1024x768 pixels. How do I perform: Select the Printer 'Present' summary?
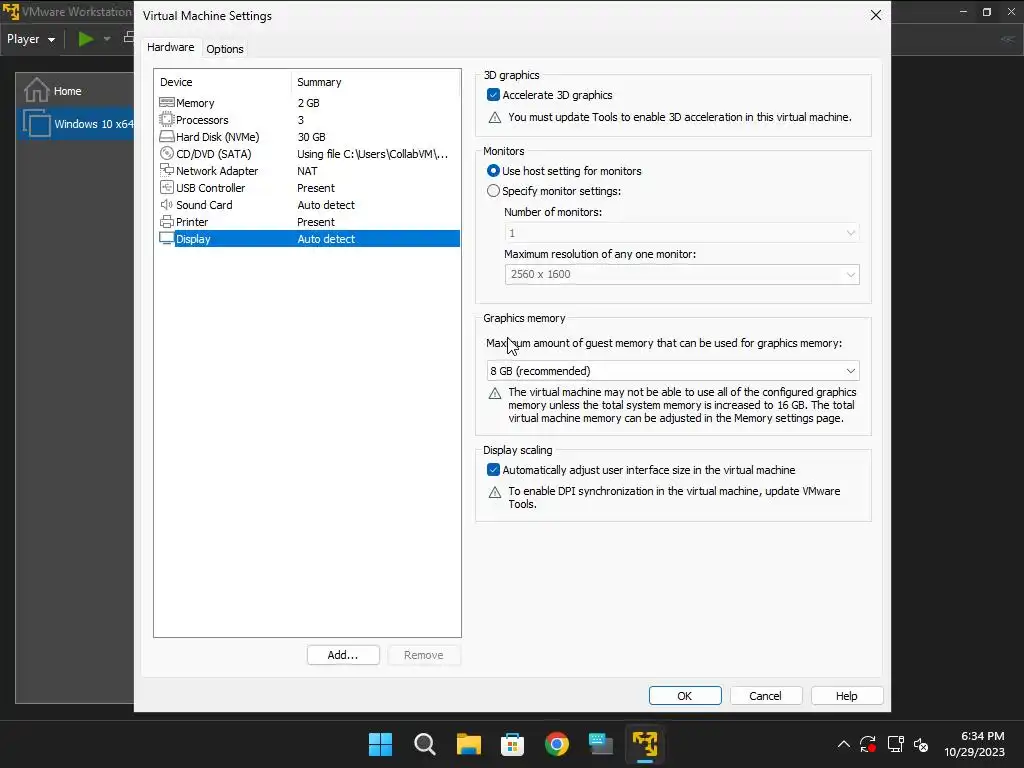[x=316, y=221]
